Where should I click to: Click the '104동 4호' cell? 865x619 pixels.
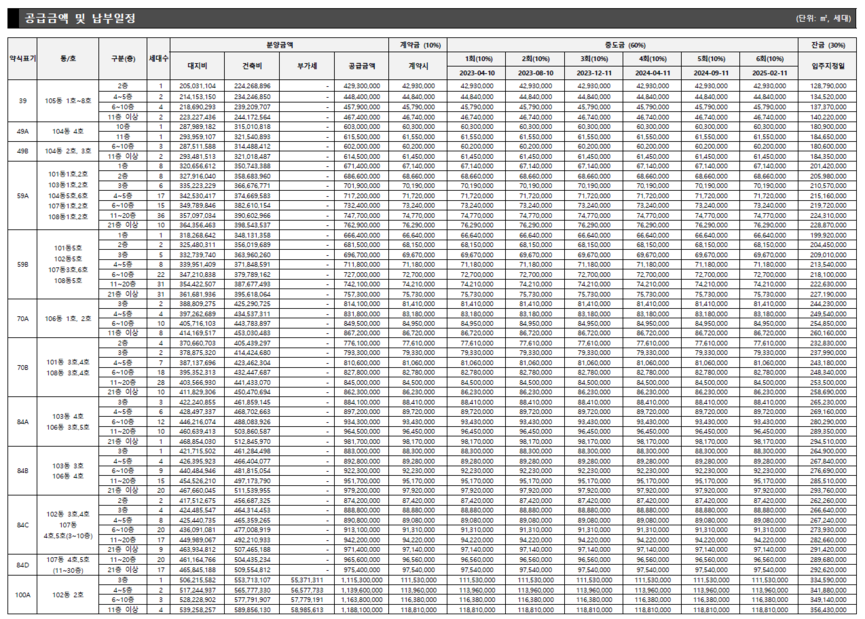pyautogui.click(x=68, y=131)
